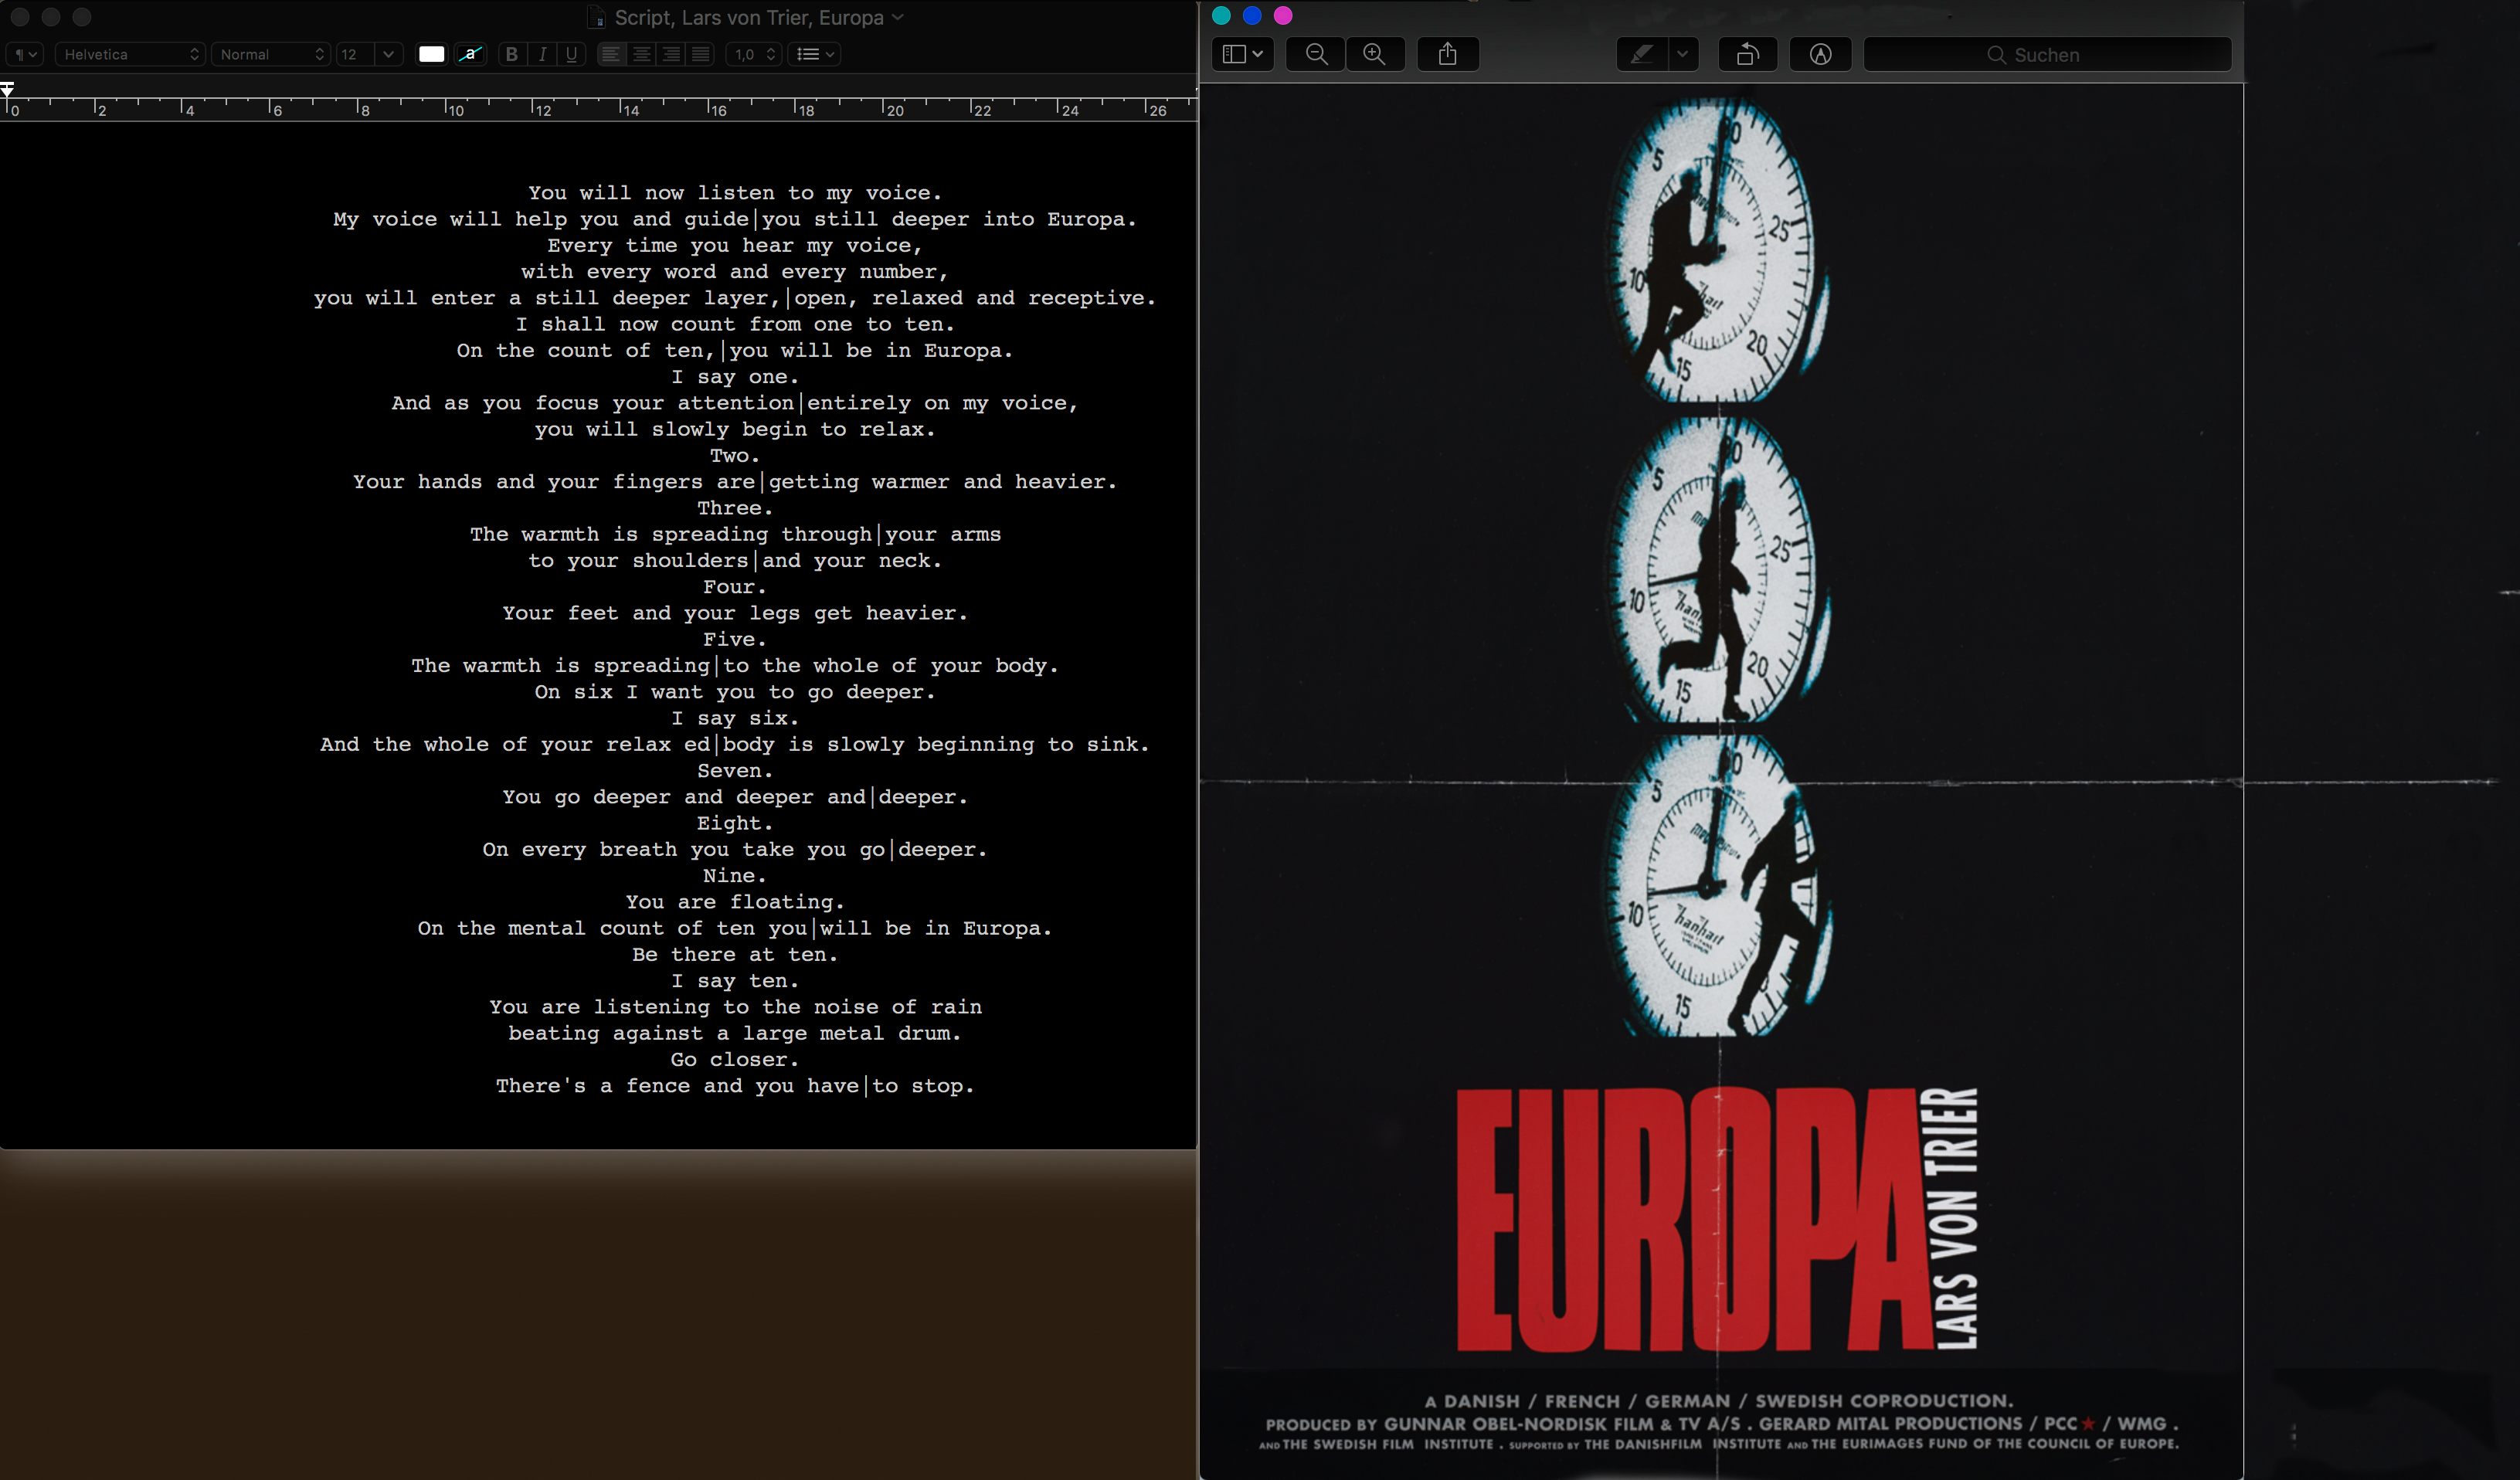The width and height of the screenshot is (2520, 1480).
Task: Click the line 'I say one.'
Action: (x=735, y=377)
